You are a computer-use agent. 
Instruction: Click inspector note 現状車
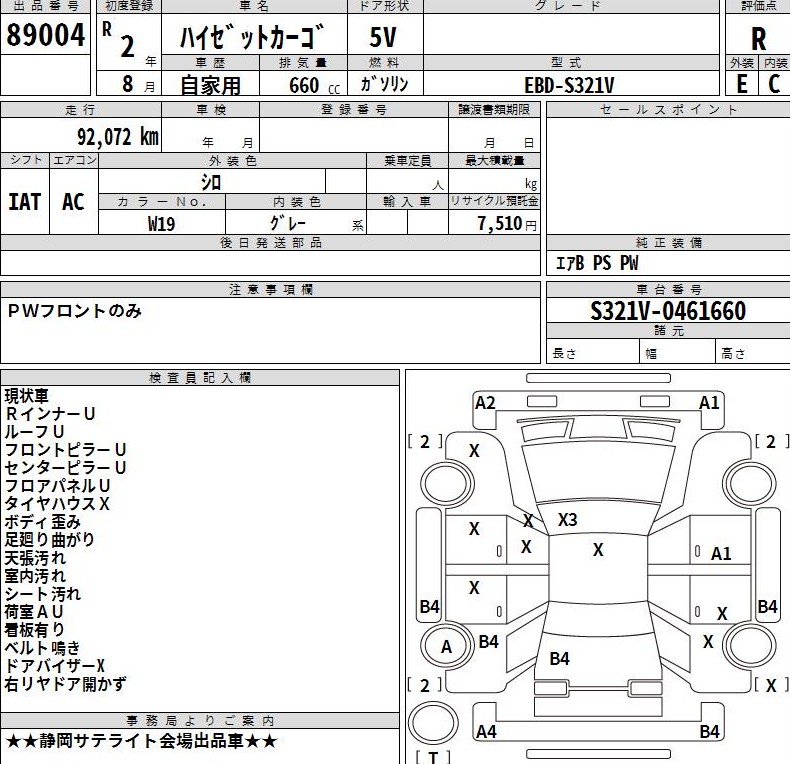[27, 396]
